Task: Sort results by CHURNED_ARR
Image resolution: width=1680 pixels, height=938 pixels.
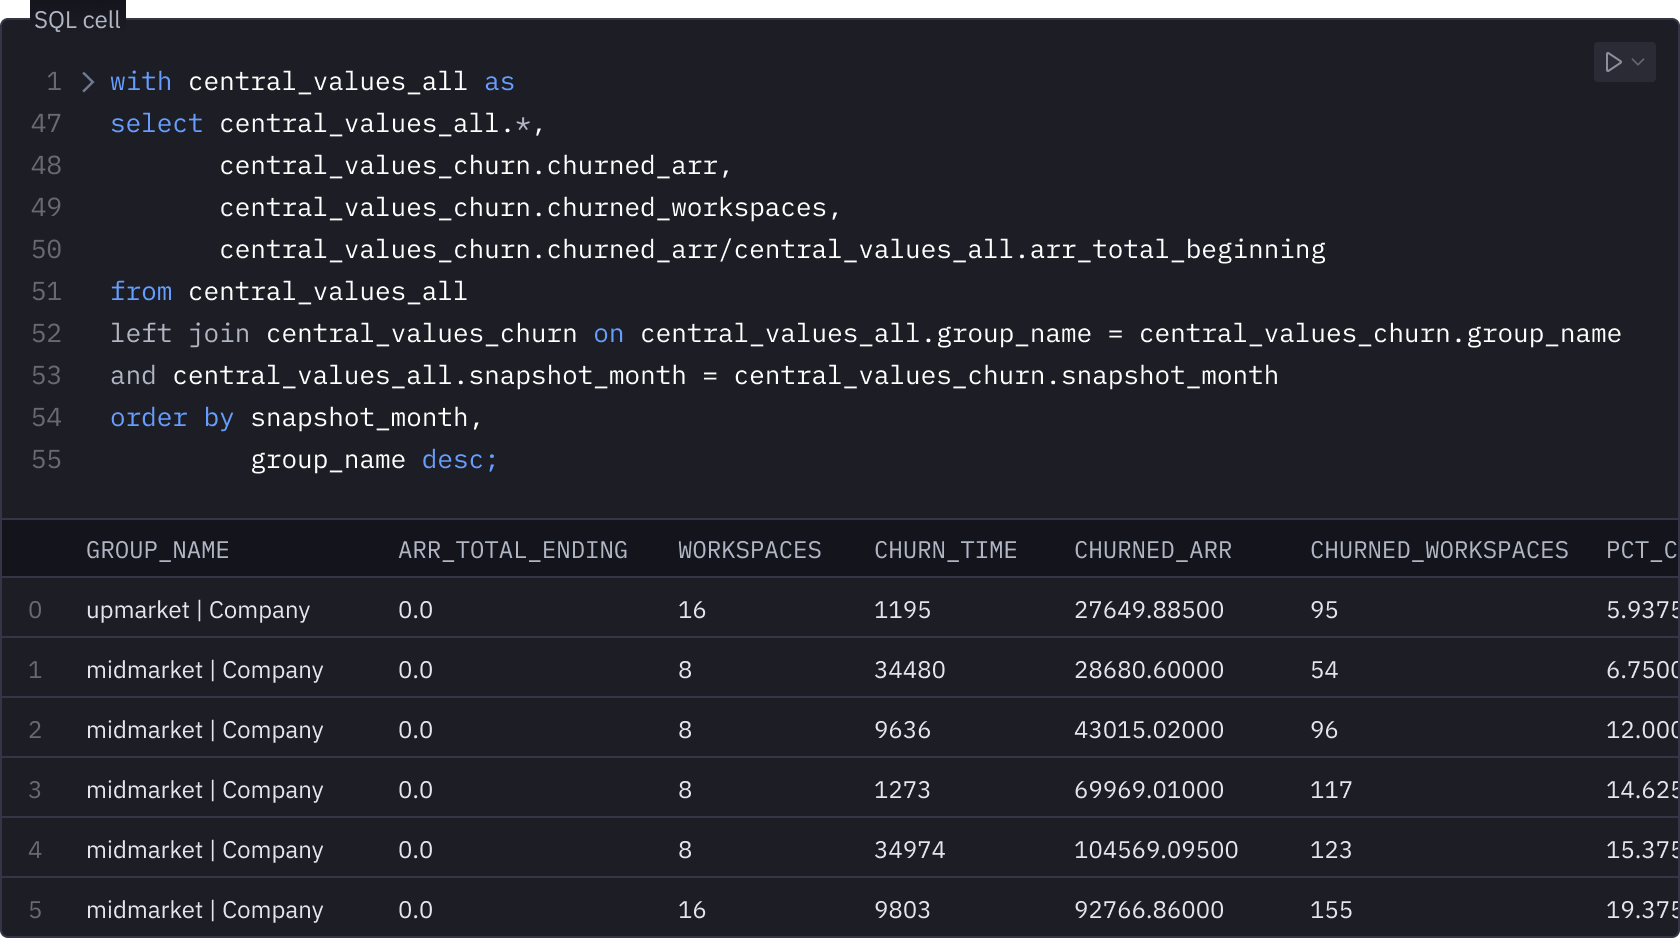Action: (1152, 549)
